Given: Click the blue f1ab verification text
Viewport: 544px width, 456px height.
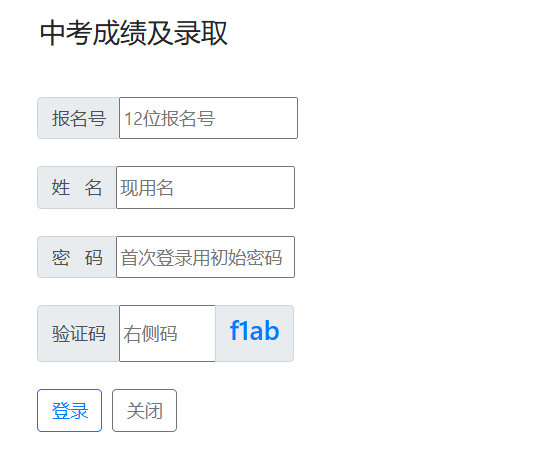Looking at the screenshot, I should tap(254, 330).
